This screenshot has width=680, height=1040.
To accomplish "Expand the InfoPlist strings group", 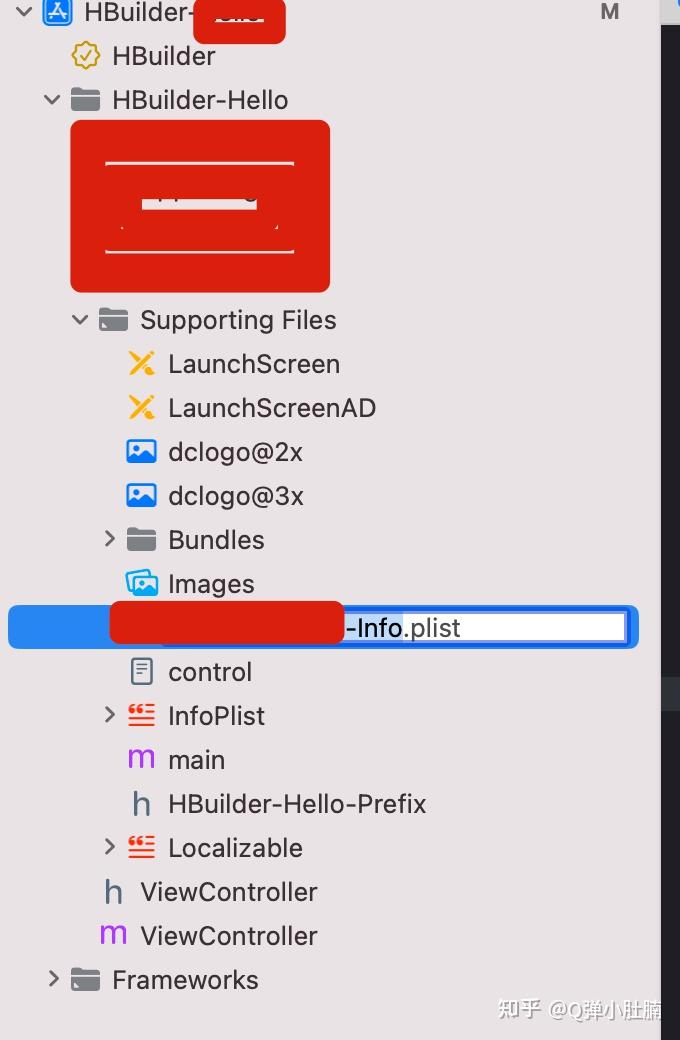I will (x=109, y=715).
